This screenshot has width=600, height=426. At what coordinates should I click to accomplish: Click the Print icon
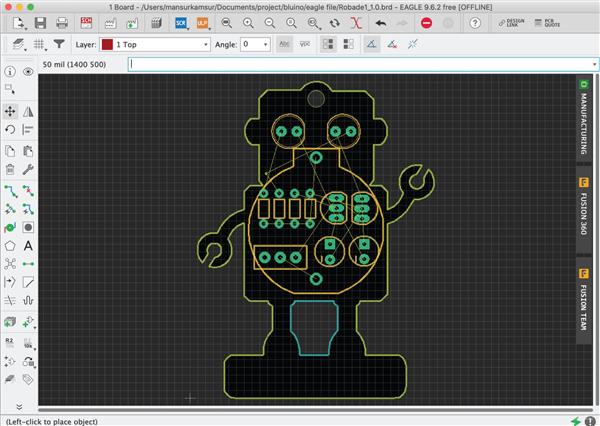[x=61, y=22]
